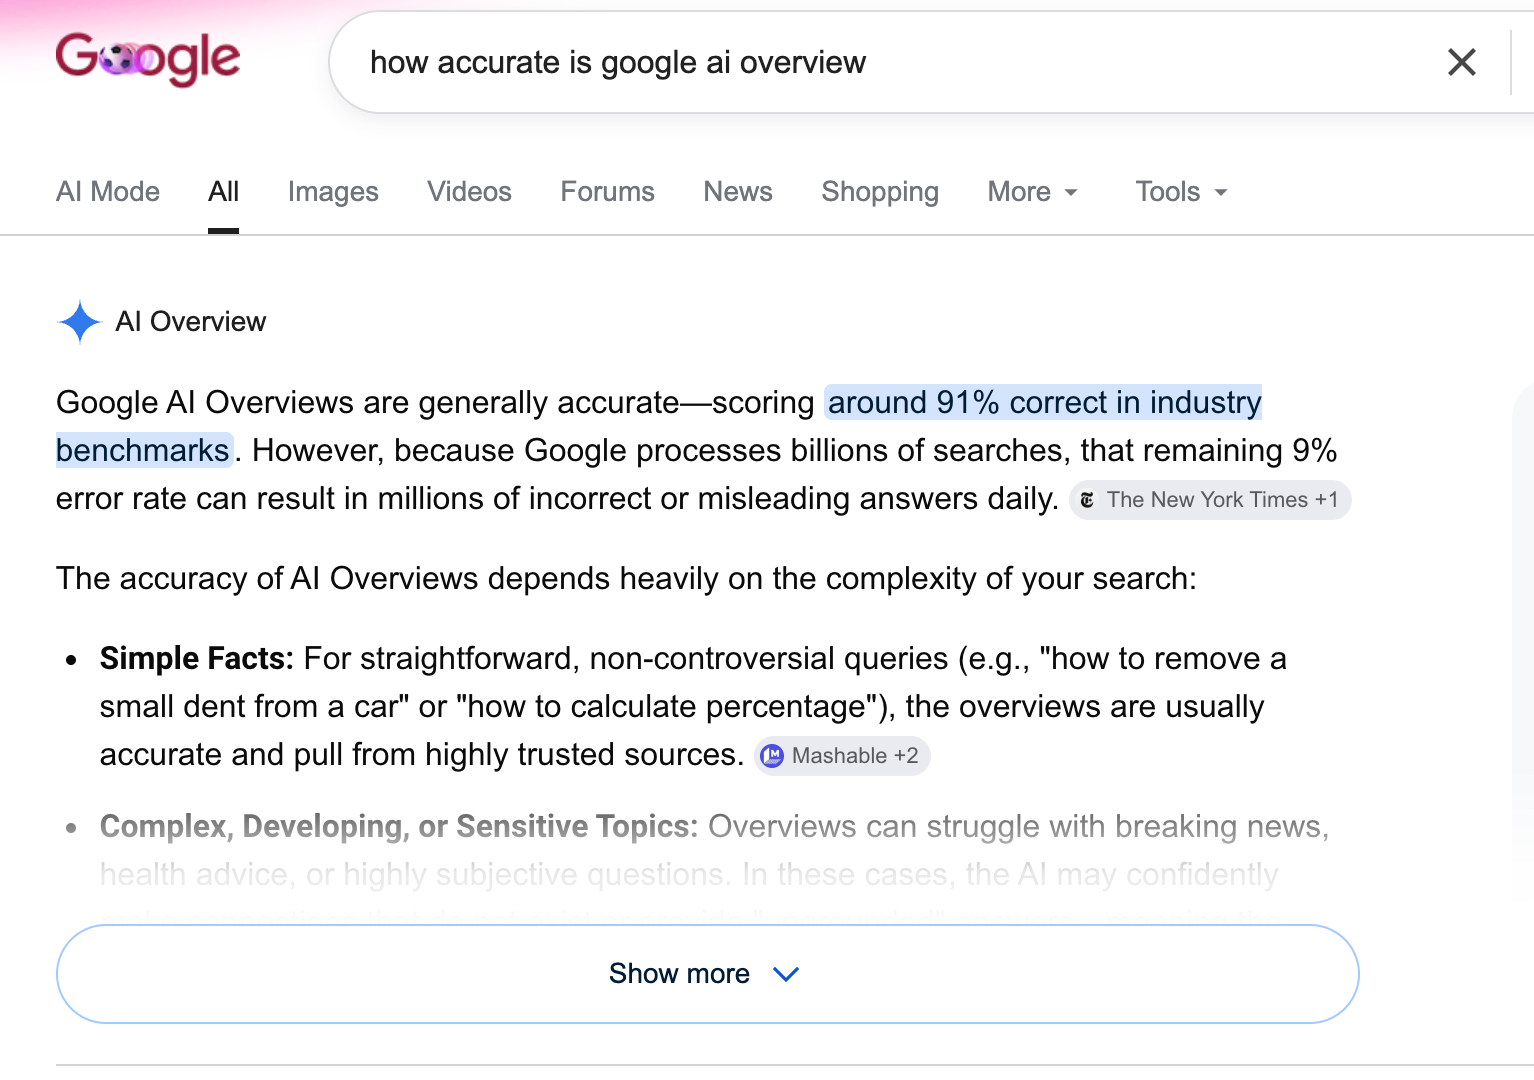Viewport: 1534px width, 1080px height.
Task: Click the AI Overview sparkle icon
Action: 80,322
